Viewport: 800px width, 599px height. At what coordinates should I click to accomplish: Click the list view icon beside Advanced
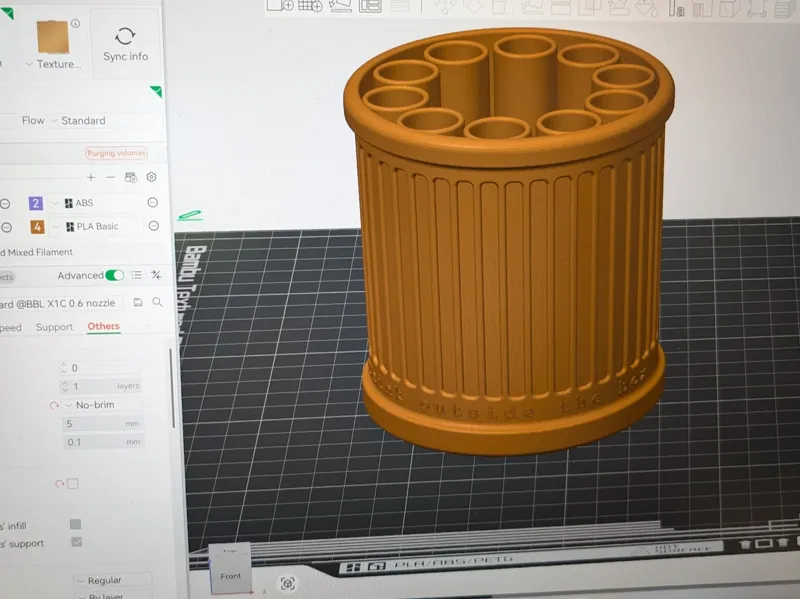(137, 275)
